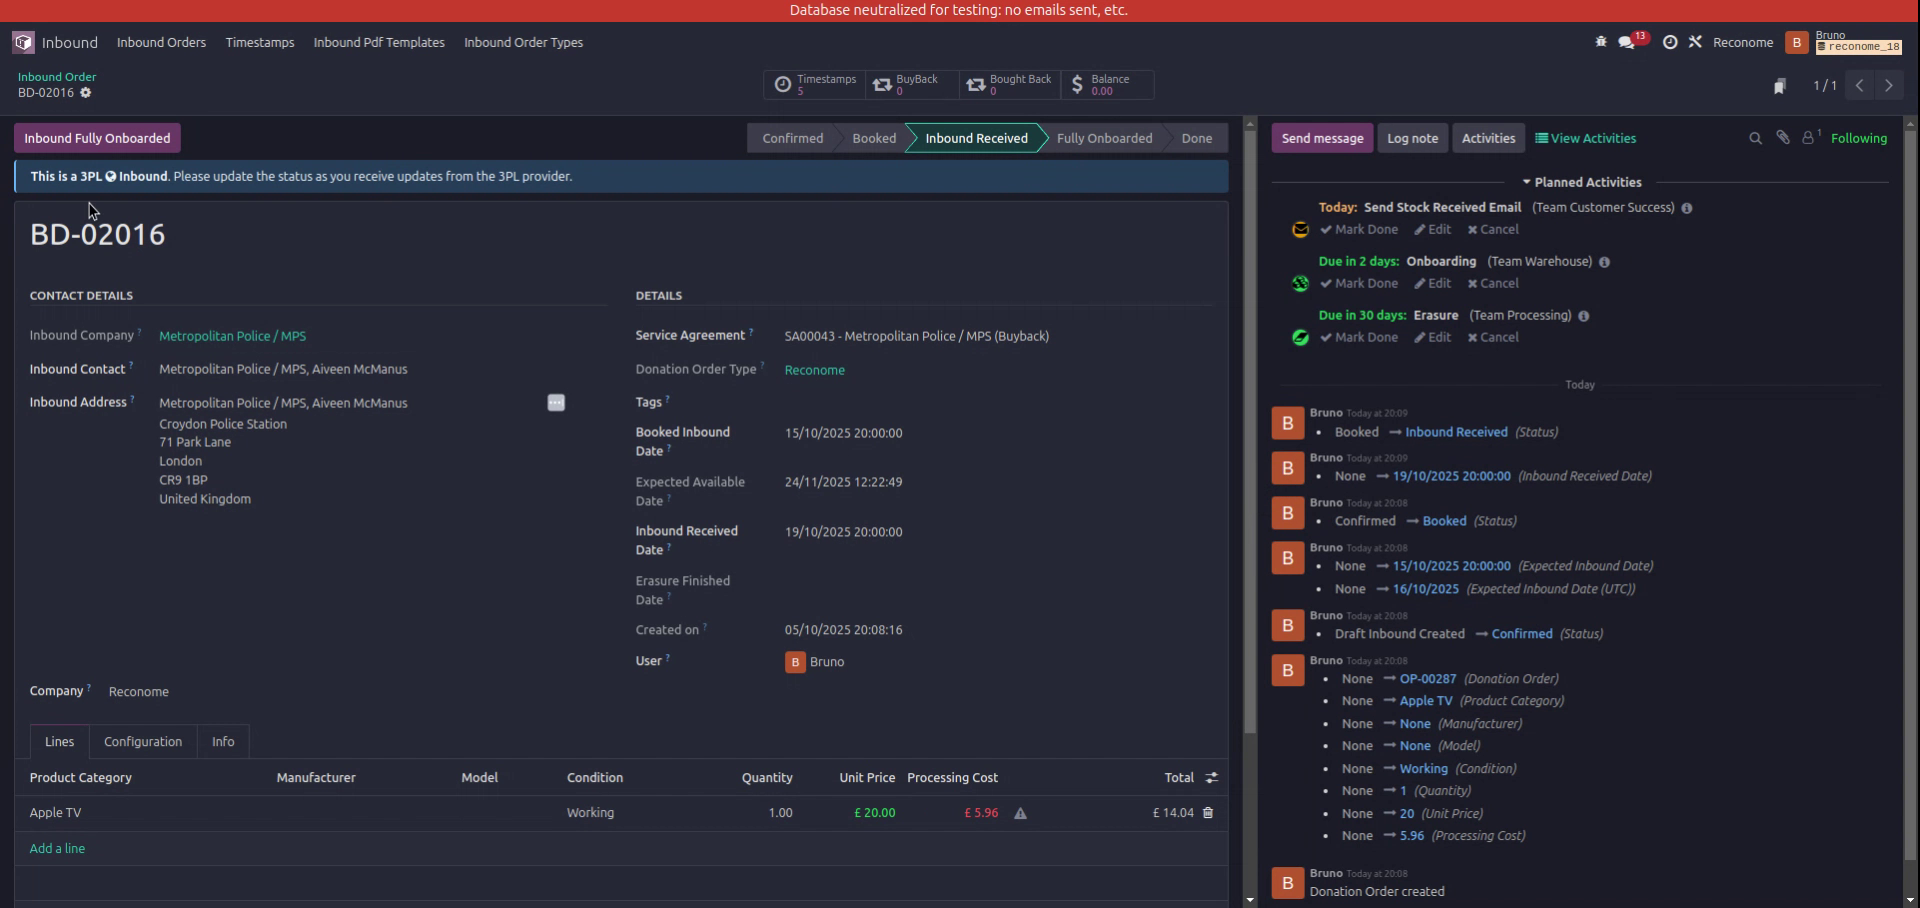Open the View Activities dropdown

[1585, 138]
